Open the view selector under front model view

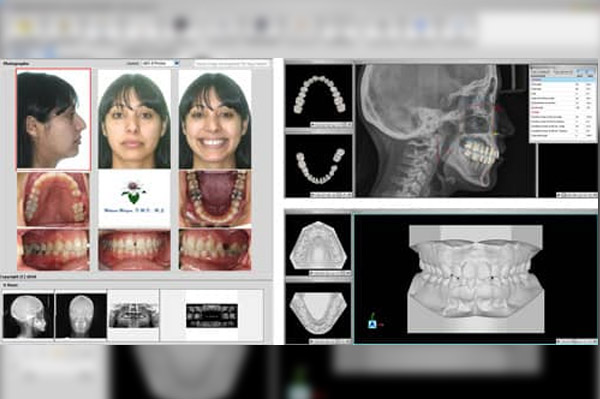[577, 341]
